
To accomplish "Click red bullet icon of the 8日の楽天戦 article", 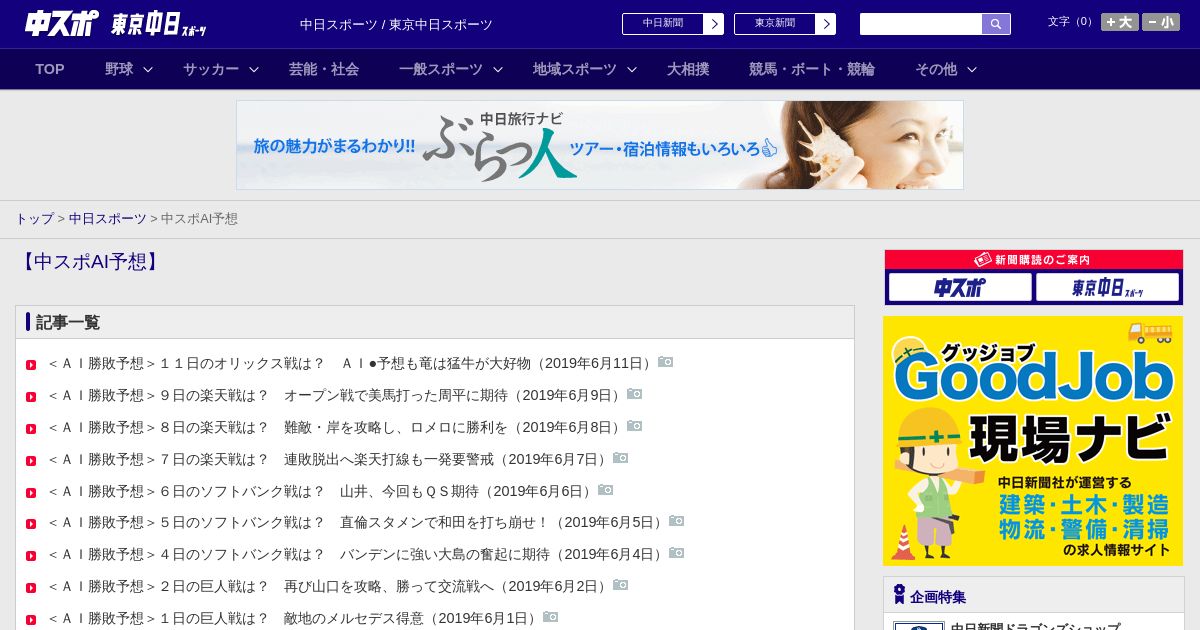I will point(31,429).
